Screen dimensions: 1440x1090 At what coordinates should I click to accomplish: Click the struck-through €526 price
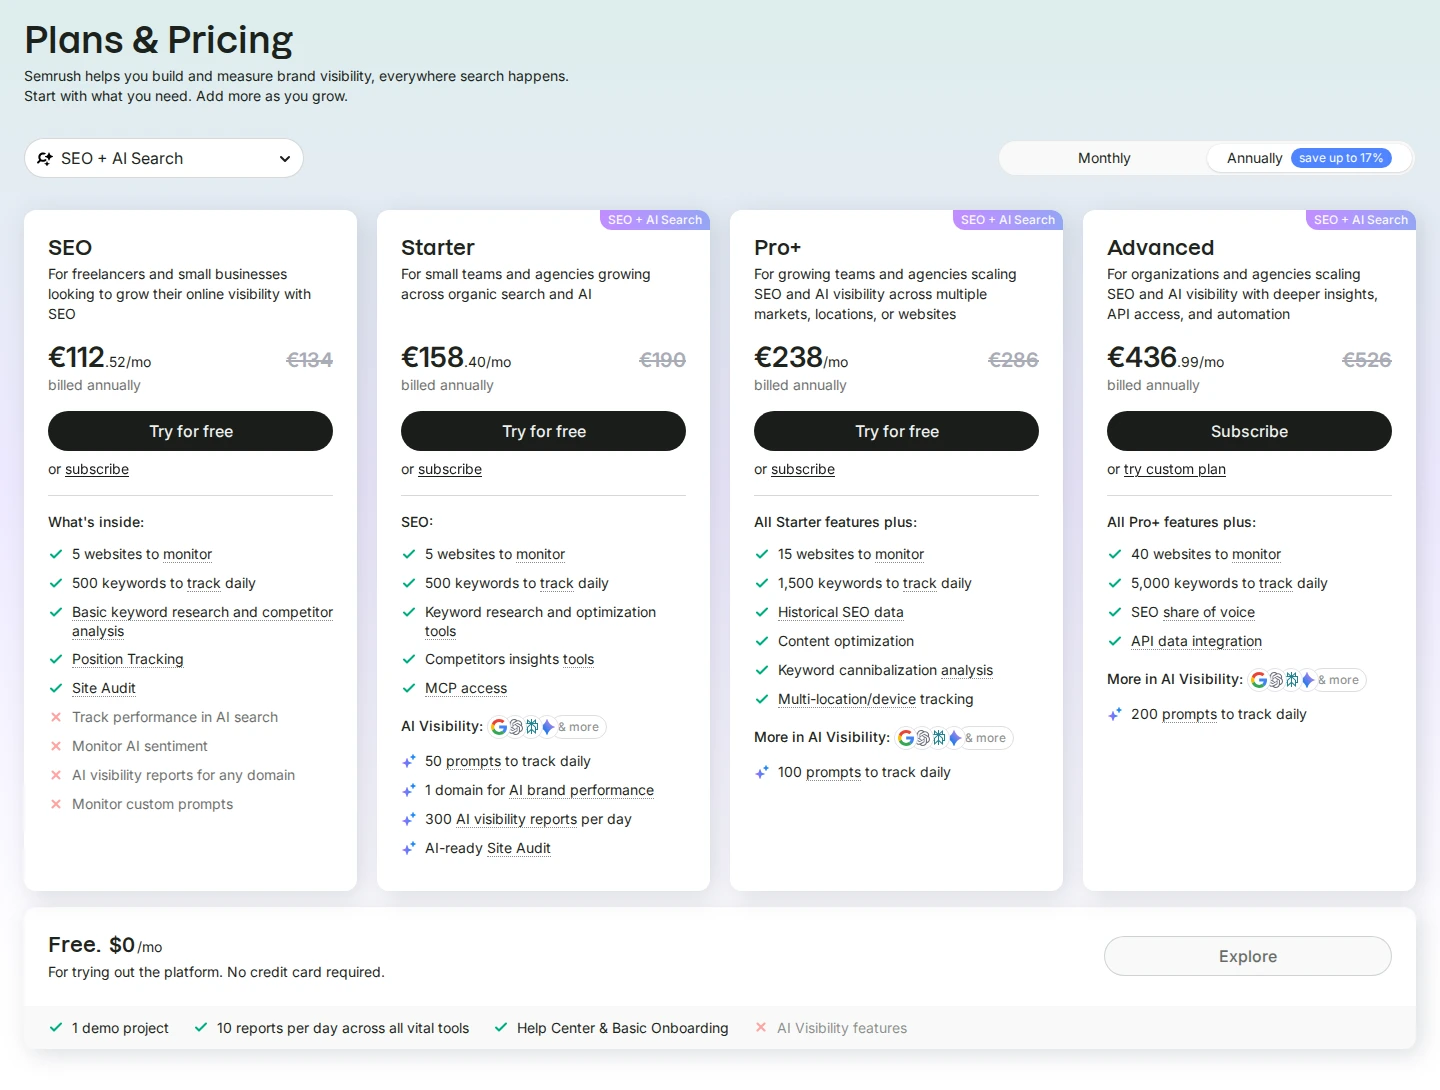coord(1366,360)
